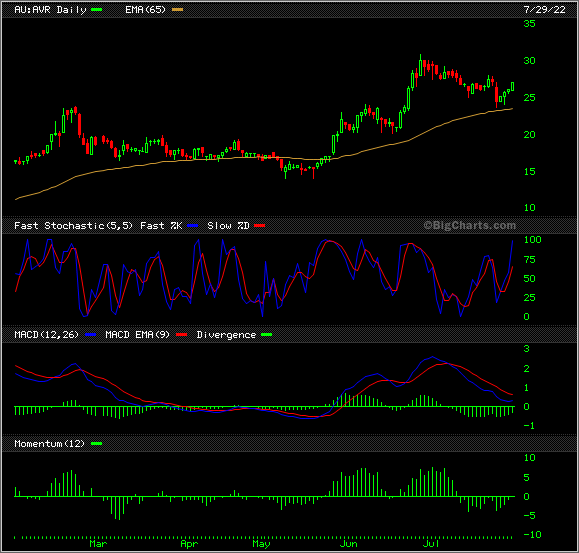This screenshot has width=579, height=553.
Task: Click the Jul label on time axis
Action: coord(431,543)
